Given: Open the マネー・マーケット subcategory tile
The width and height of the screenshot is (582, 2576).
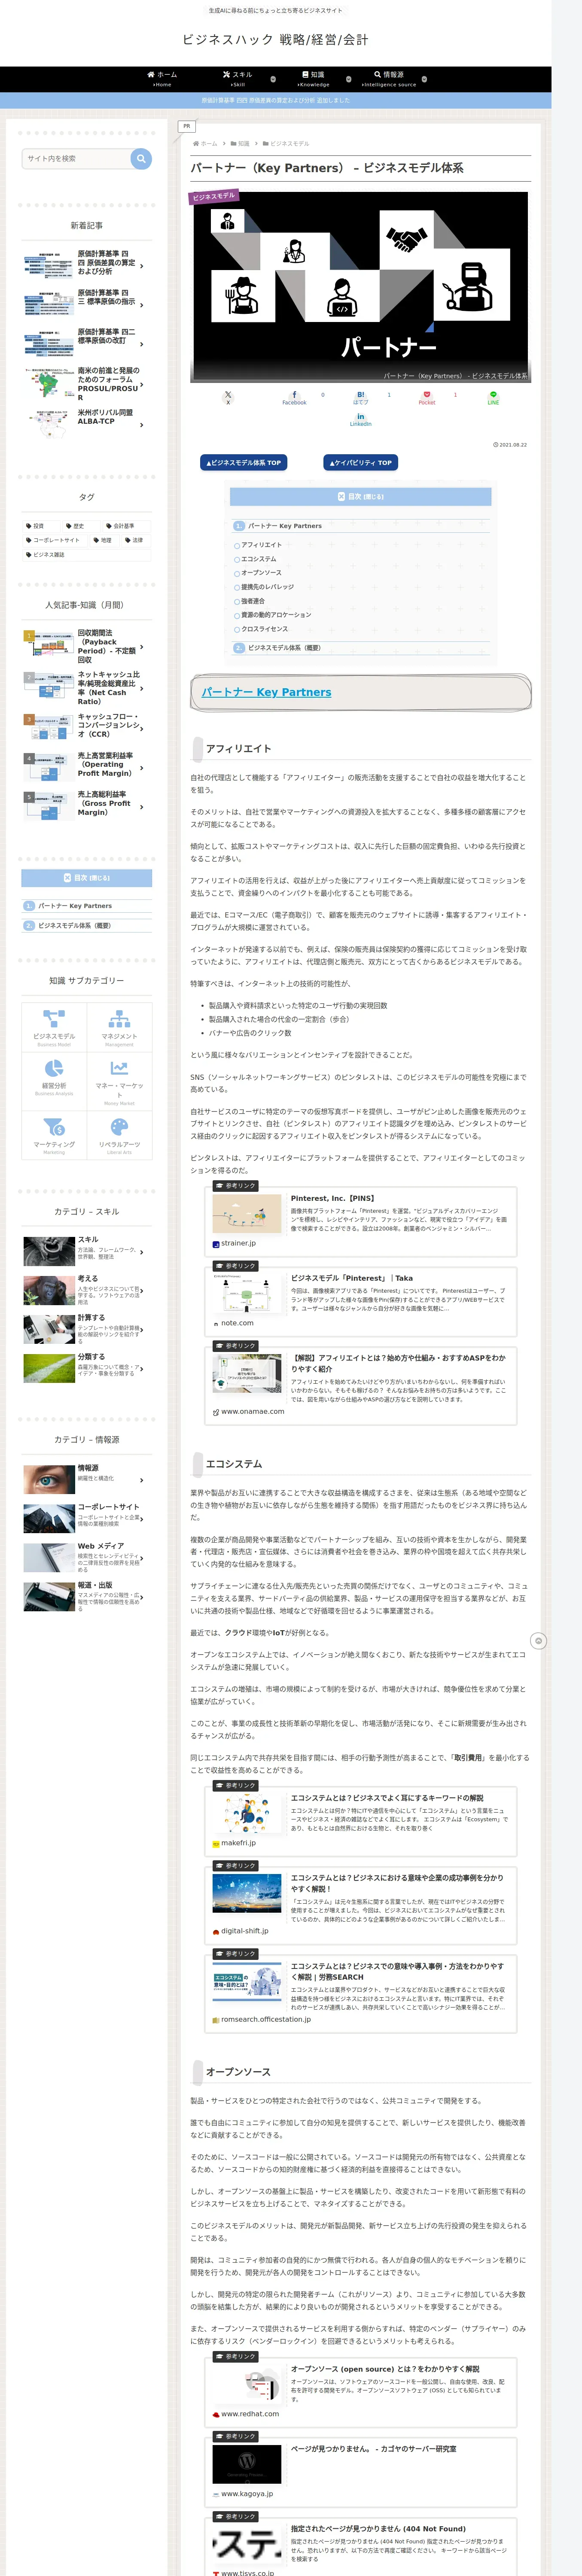Looking at the screenshot, I should (x=119, y=1080).
